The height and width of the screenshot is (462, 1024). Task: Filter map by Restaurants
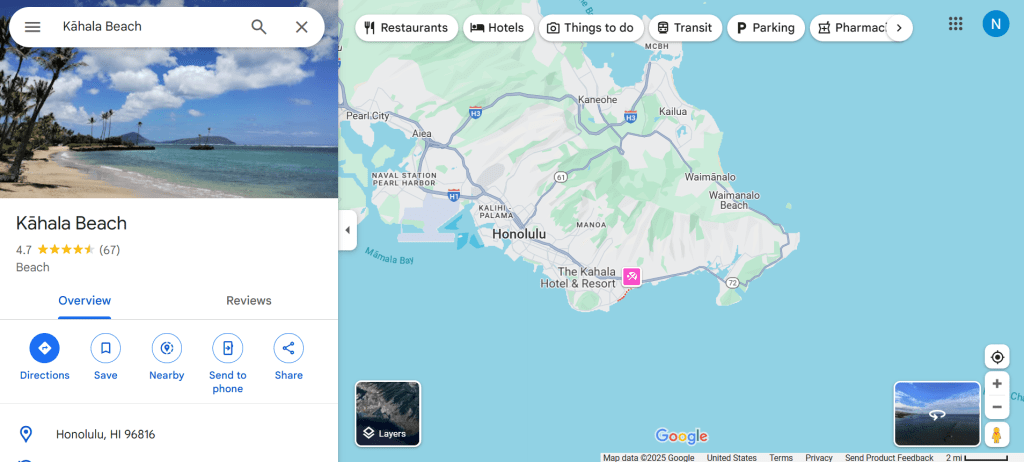tap(406, 28)
